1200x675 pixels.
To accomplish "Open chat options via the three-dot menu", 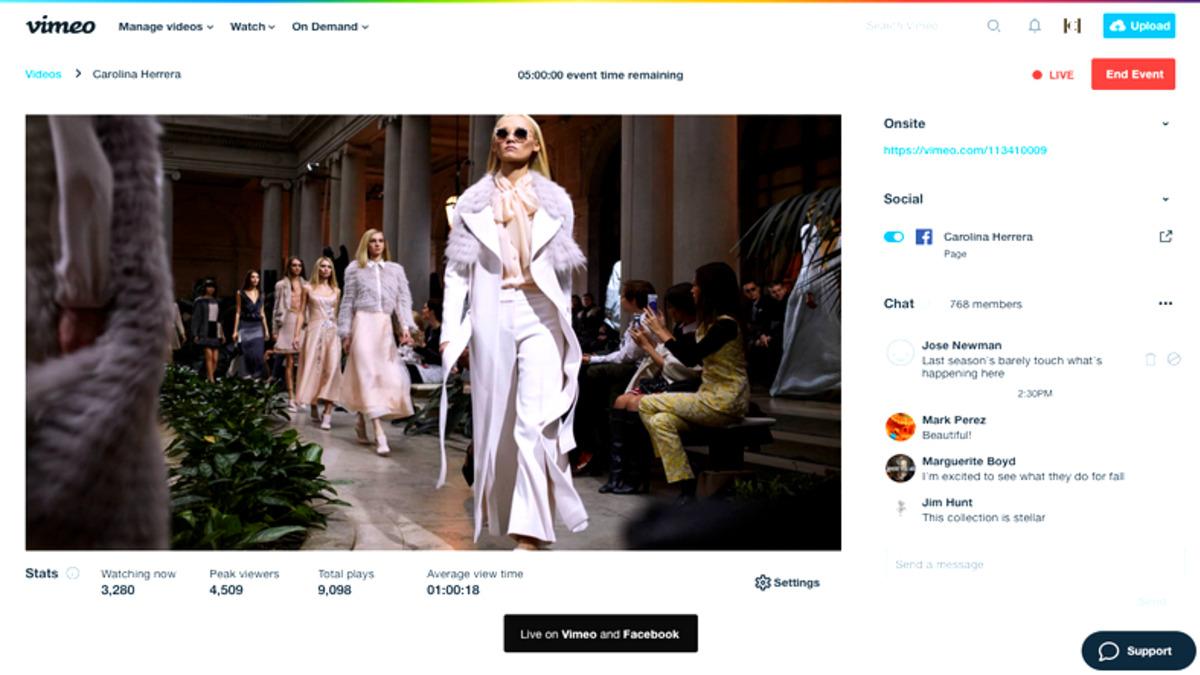I will click(1163, 303).
